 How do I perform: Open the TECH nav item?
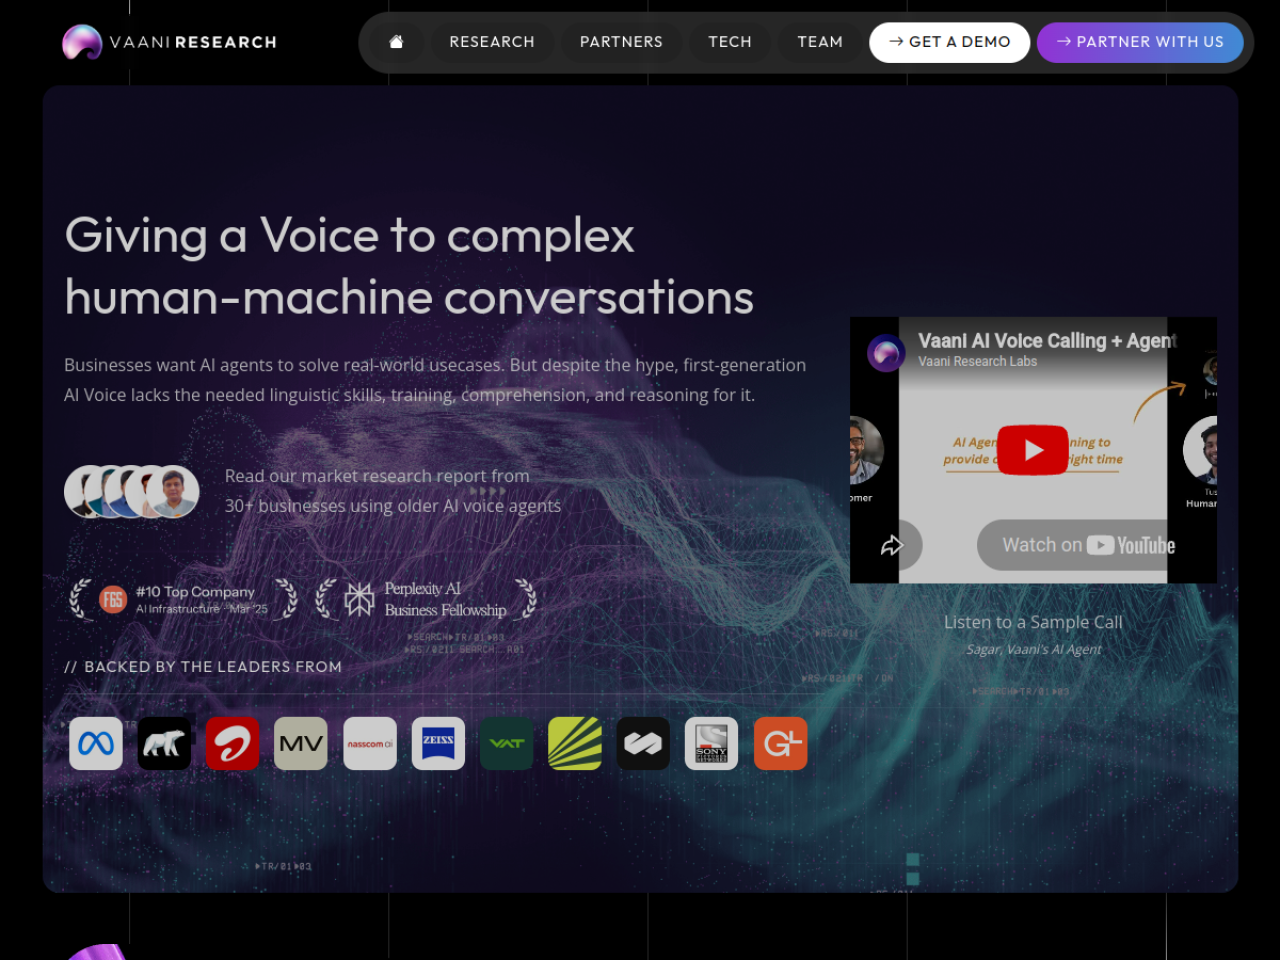[x=730, y=42]
